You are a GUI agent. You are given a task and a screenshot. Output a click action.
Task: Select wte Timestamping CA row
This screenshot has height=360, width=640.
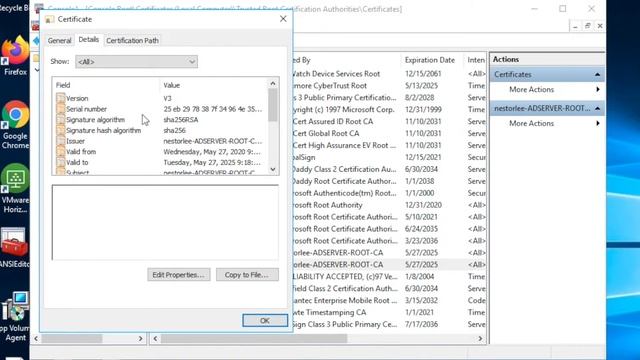click(x=389, y=312)
